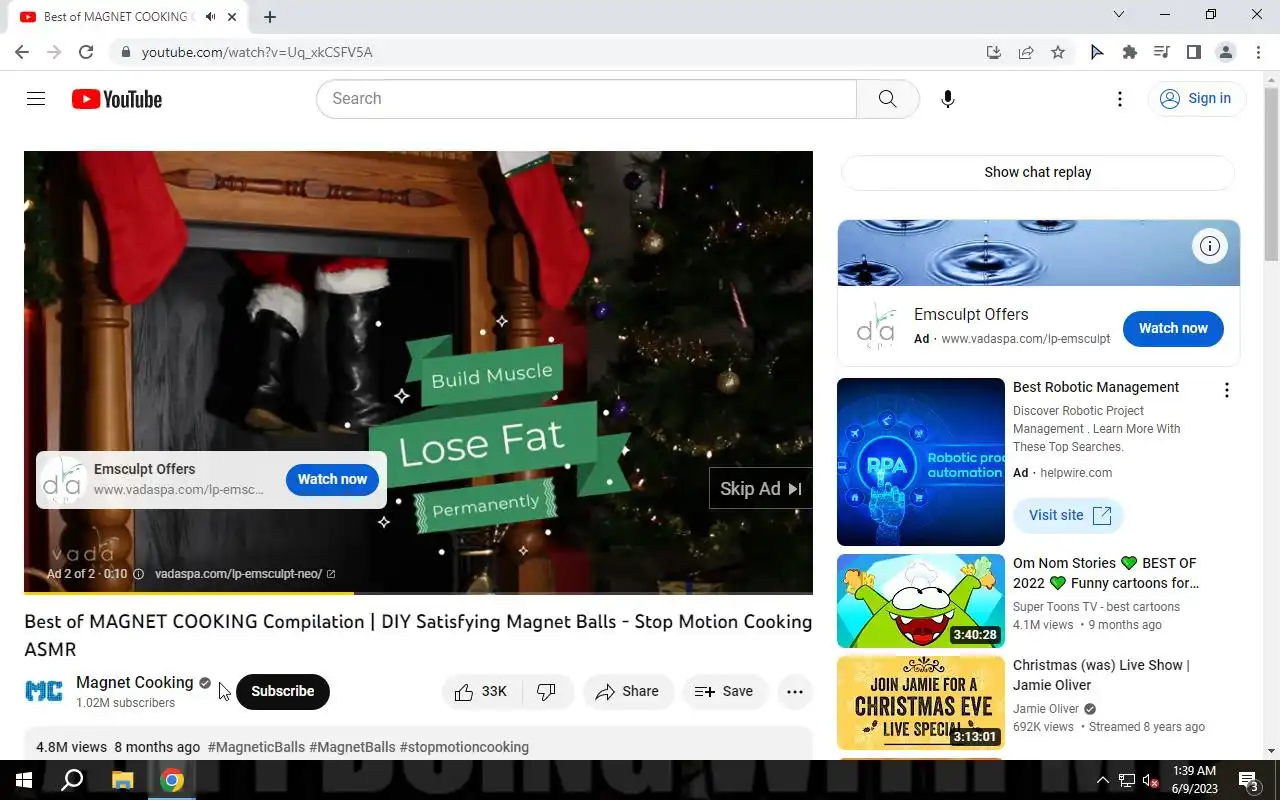Image resolution: width=1280 pixels, height=800 pixels.
Task: Open ad info icon in video
Action: [139, 574]
